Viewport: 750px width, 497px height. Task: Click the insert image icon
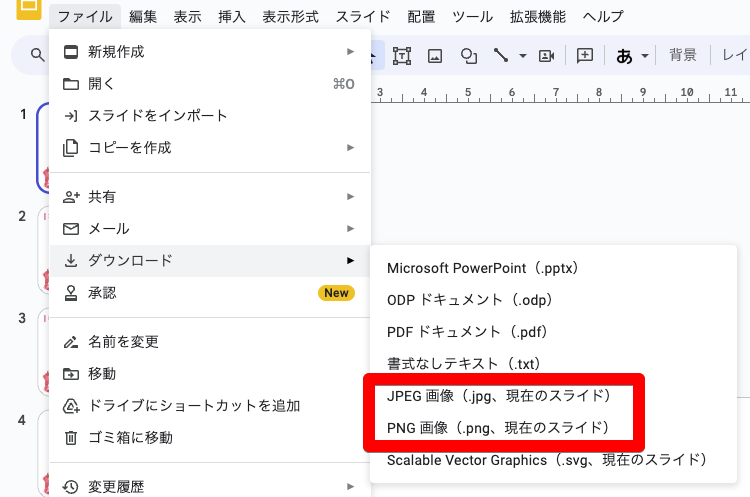tap(435, 56)
